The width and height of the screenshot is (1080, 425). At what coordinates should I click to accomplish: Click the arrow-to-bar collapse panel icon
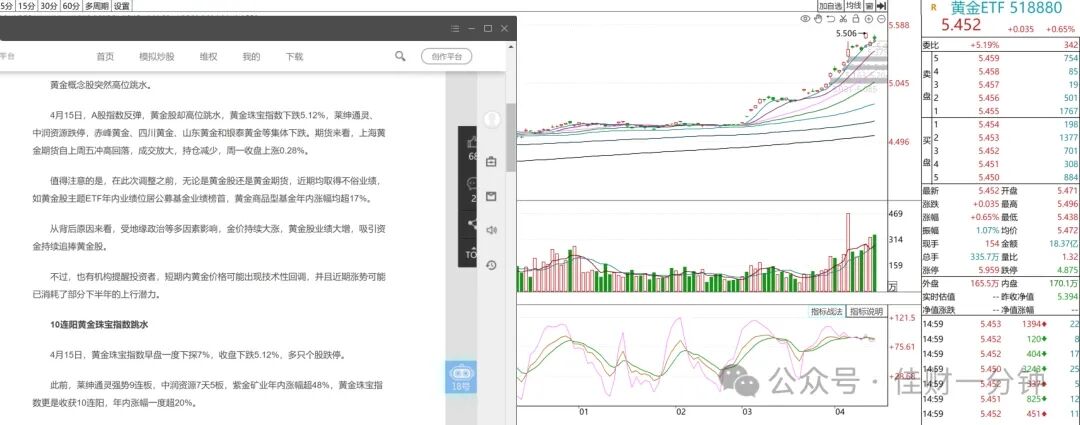(x=881, y=6)
